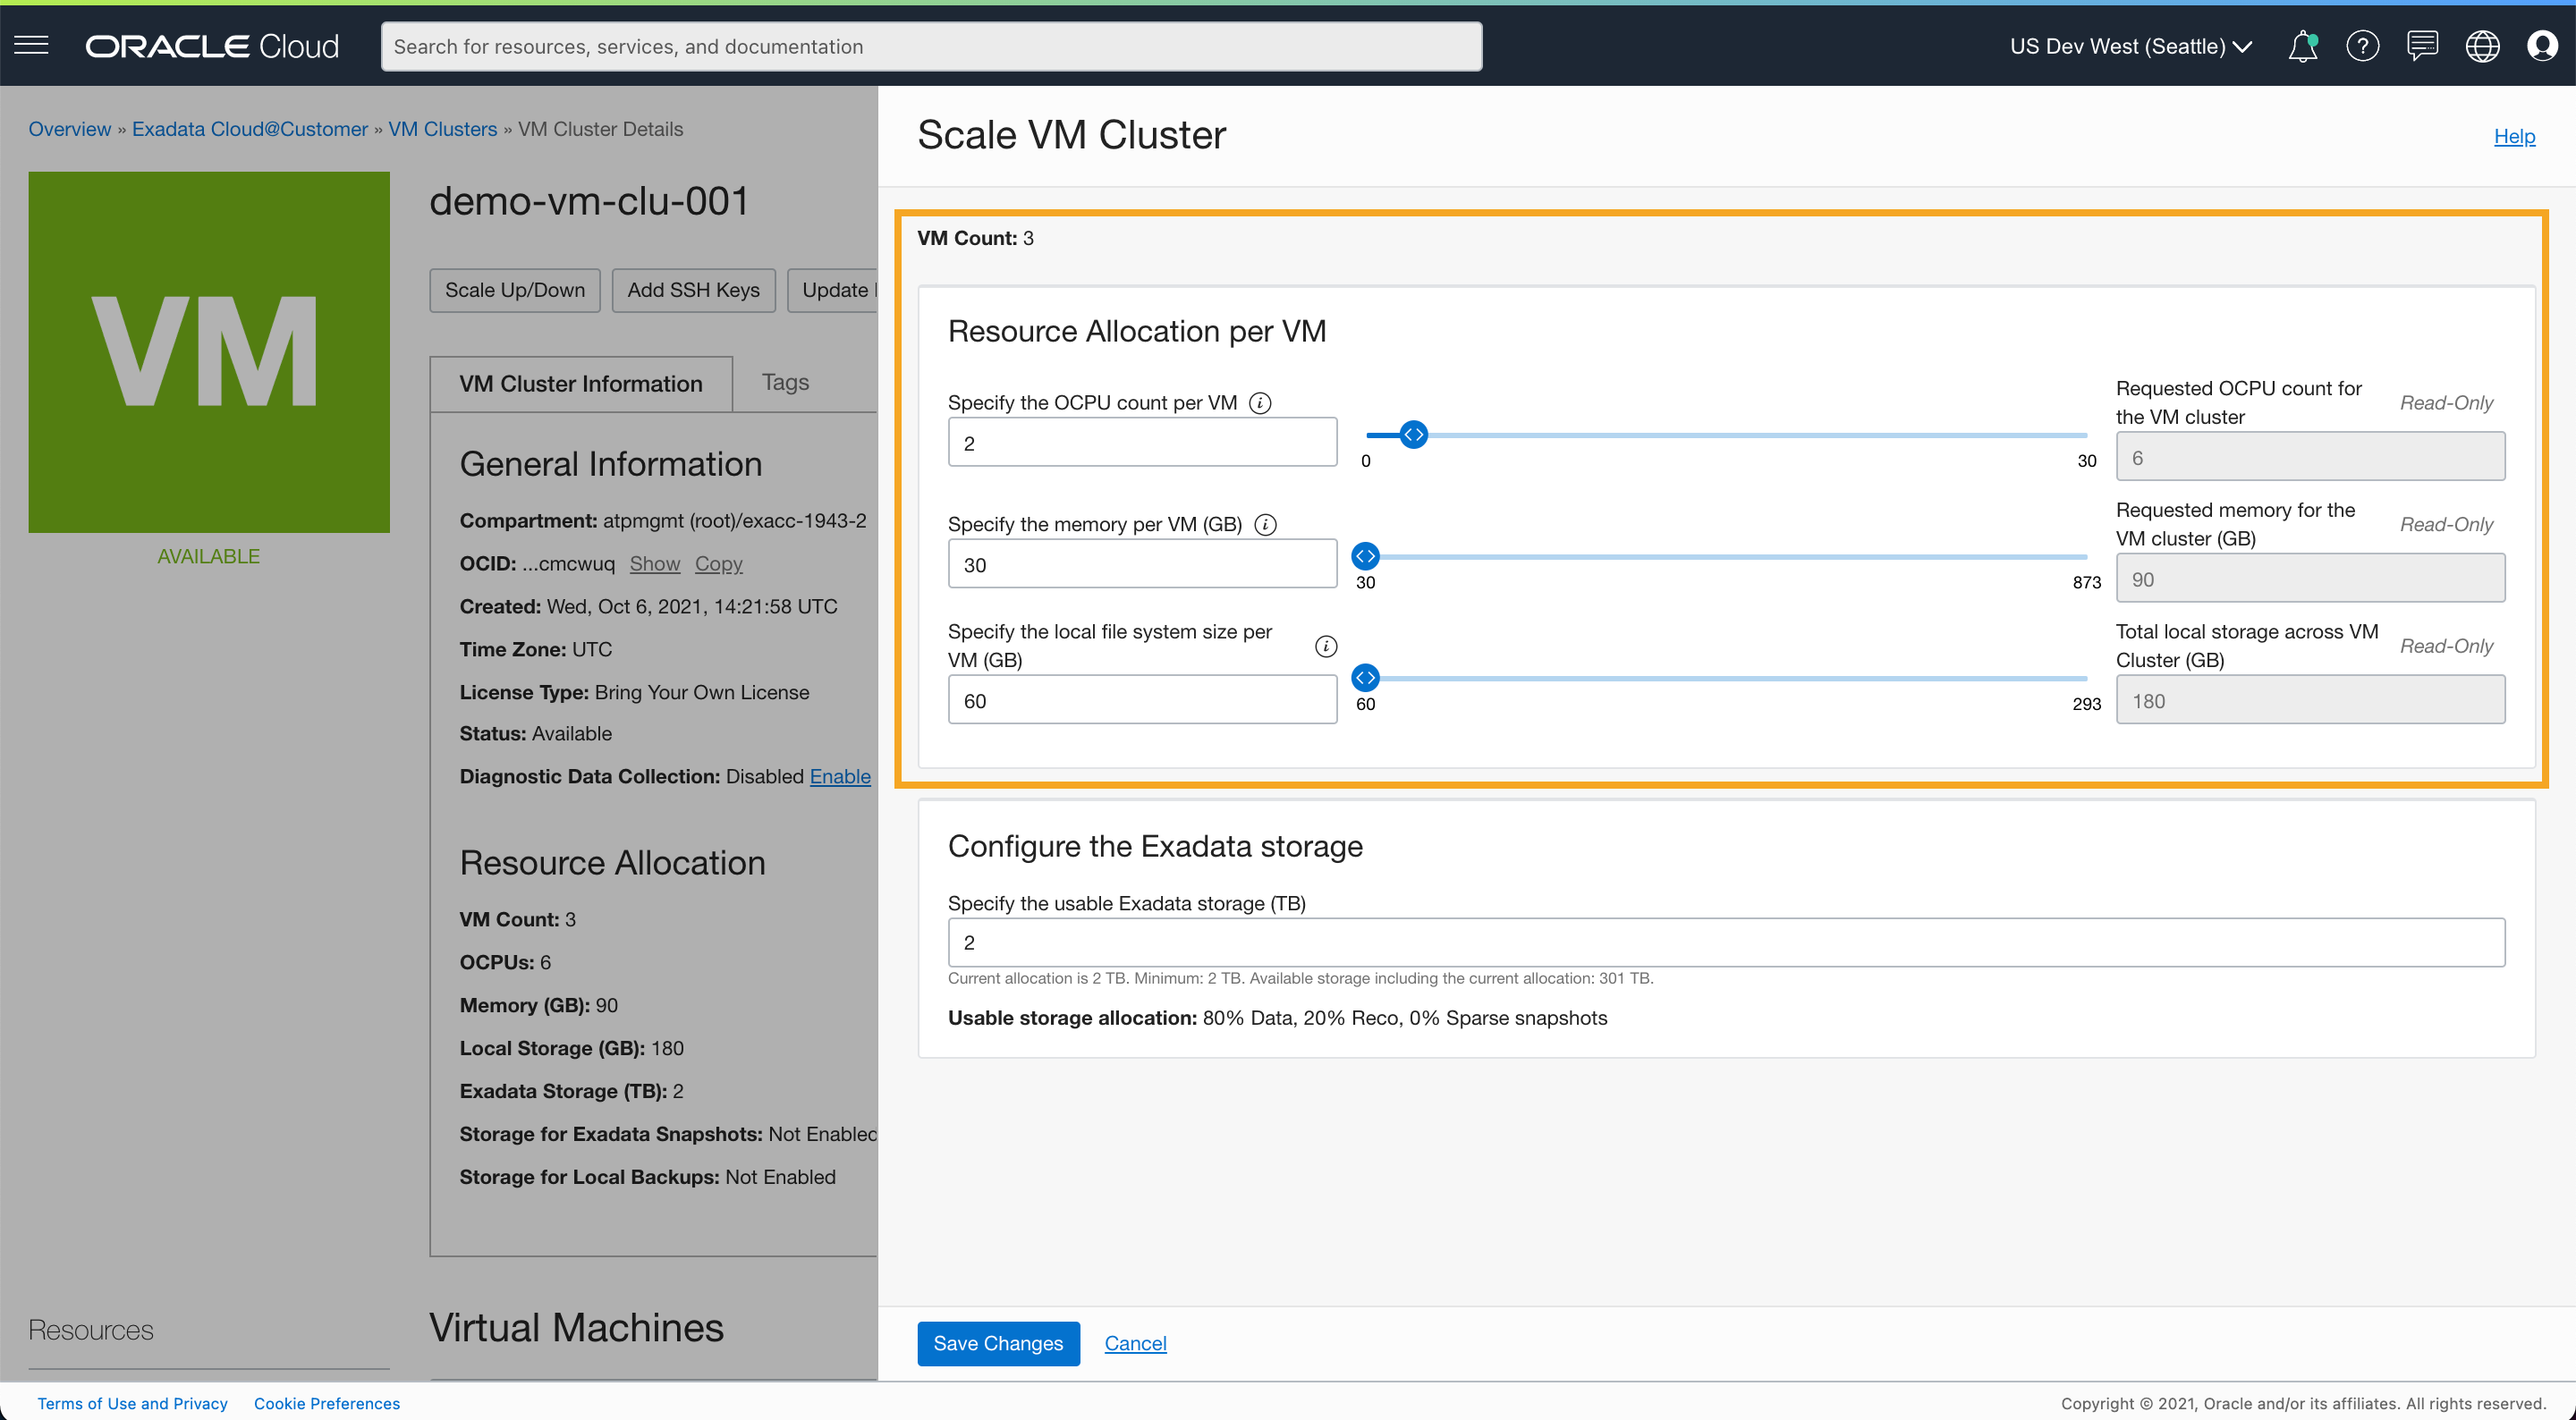2576x1420 pixels.
Task: Click the globe language icon
Action: [2482, 46]
